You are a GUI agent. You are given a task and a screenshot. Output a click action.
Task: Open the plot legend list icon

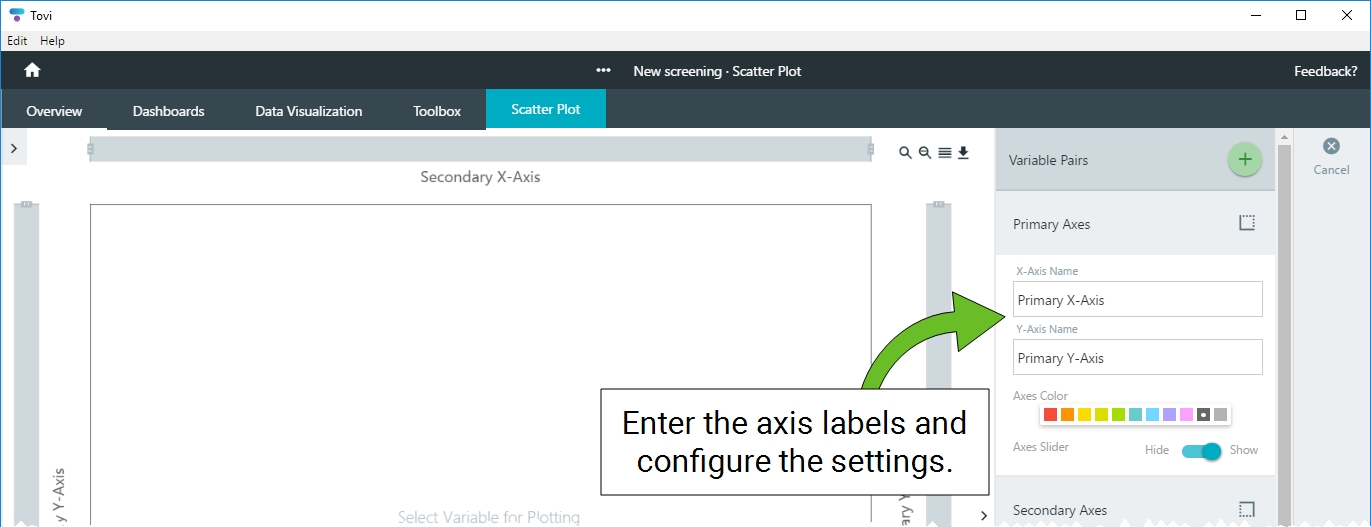pyautogui.click(x=945, y=153)
